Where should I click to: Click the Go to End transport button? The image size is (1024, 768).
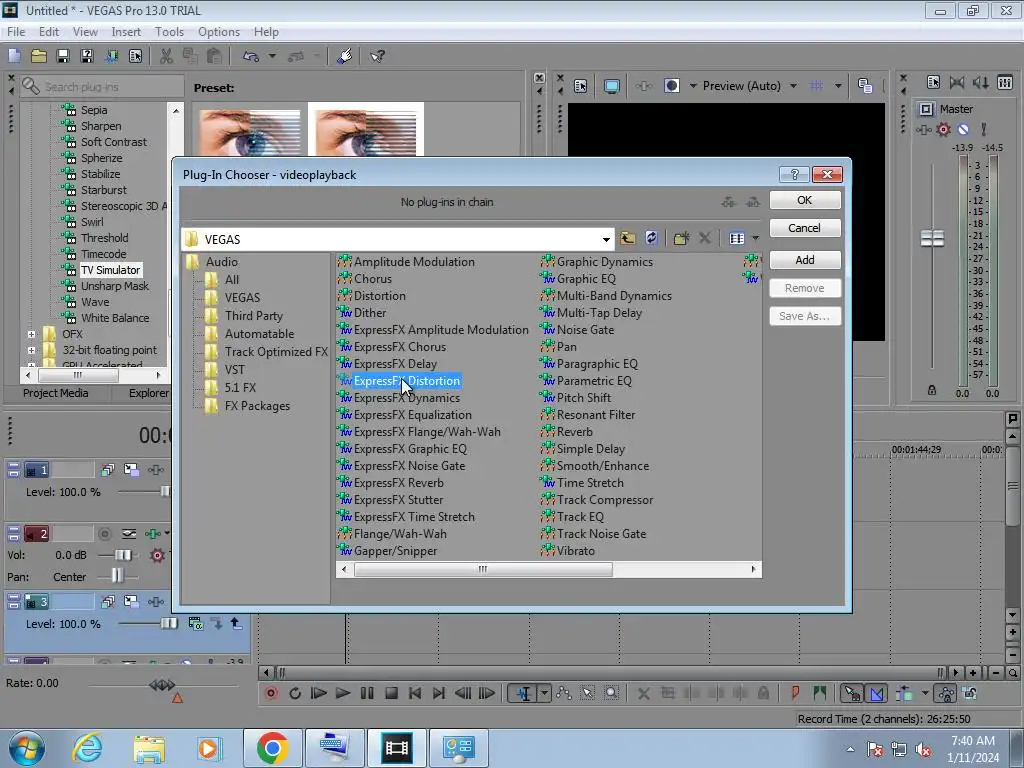(x=439, y=693)
